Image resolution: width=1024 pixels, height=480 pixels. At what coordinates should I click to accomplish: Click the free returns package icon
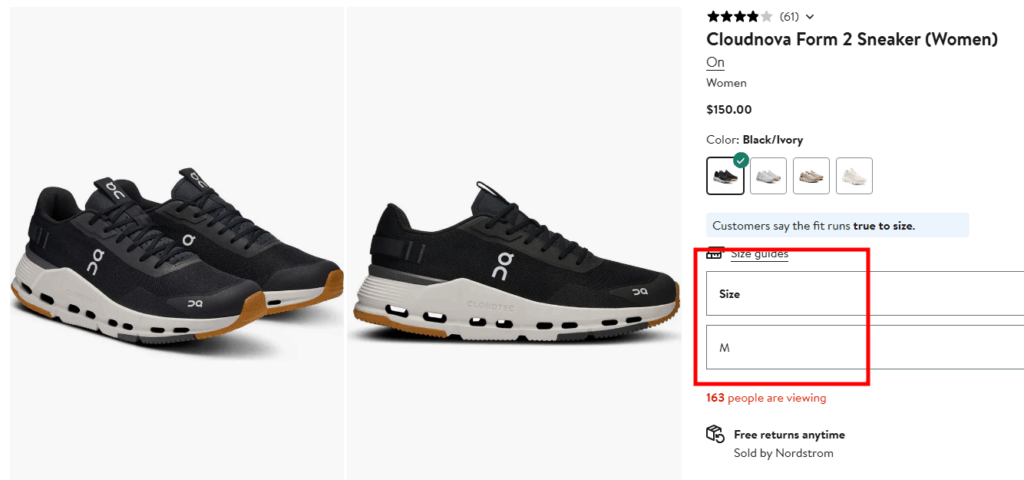[x=714, y=434]
